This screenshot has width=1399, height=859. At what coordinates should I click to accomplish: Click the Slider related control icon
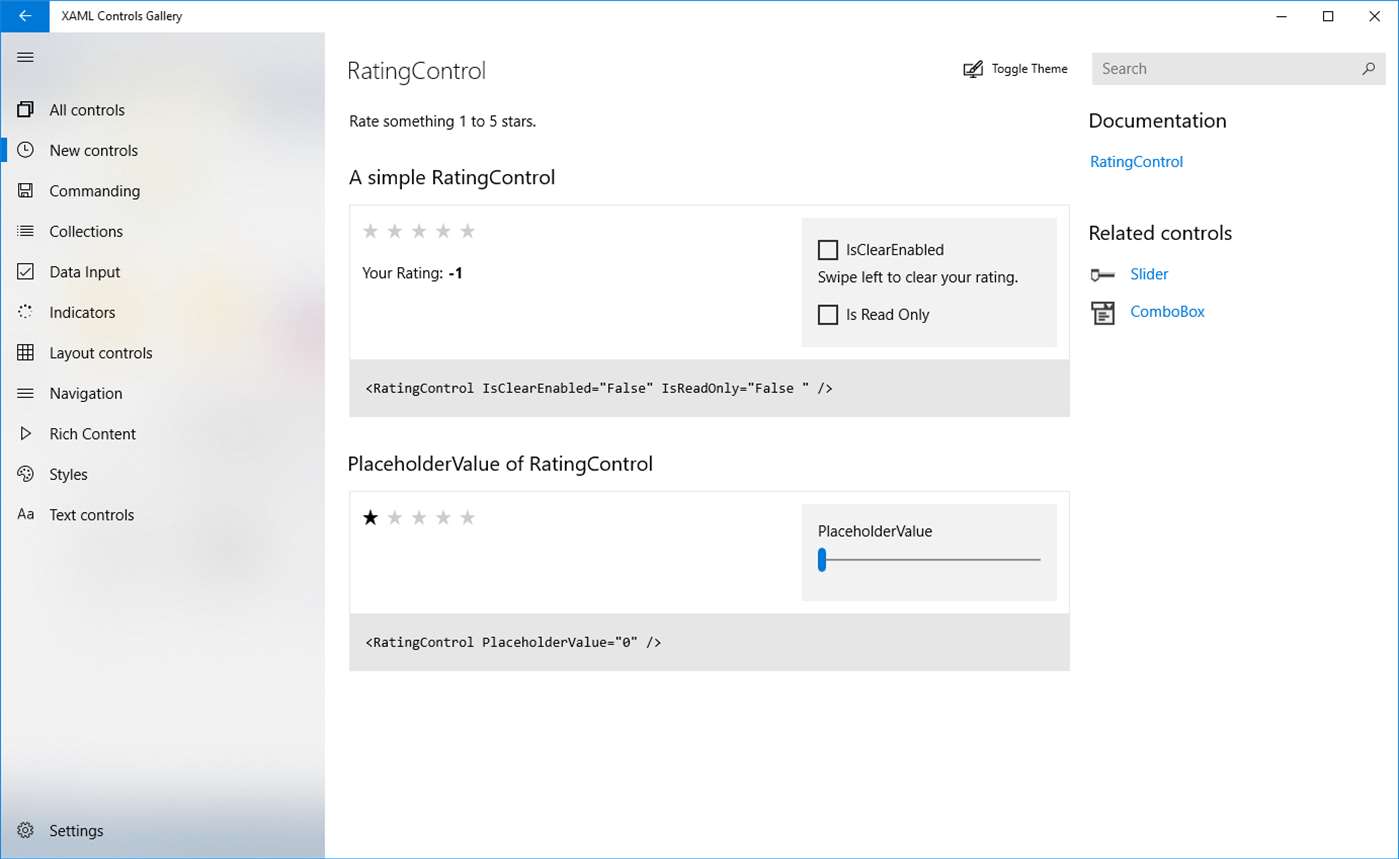1102,274
